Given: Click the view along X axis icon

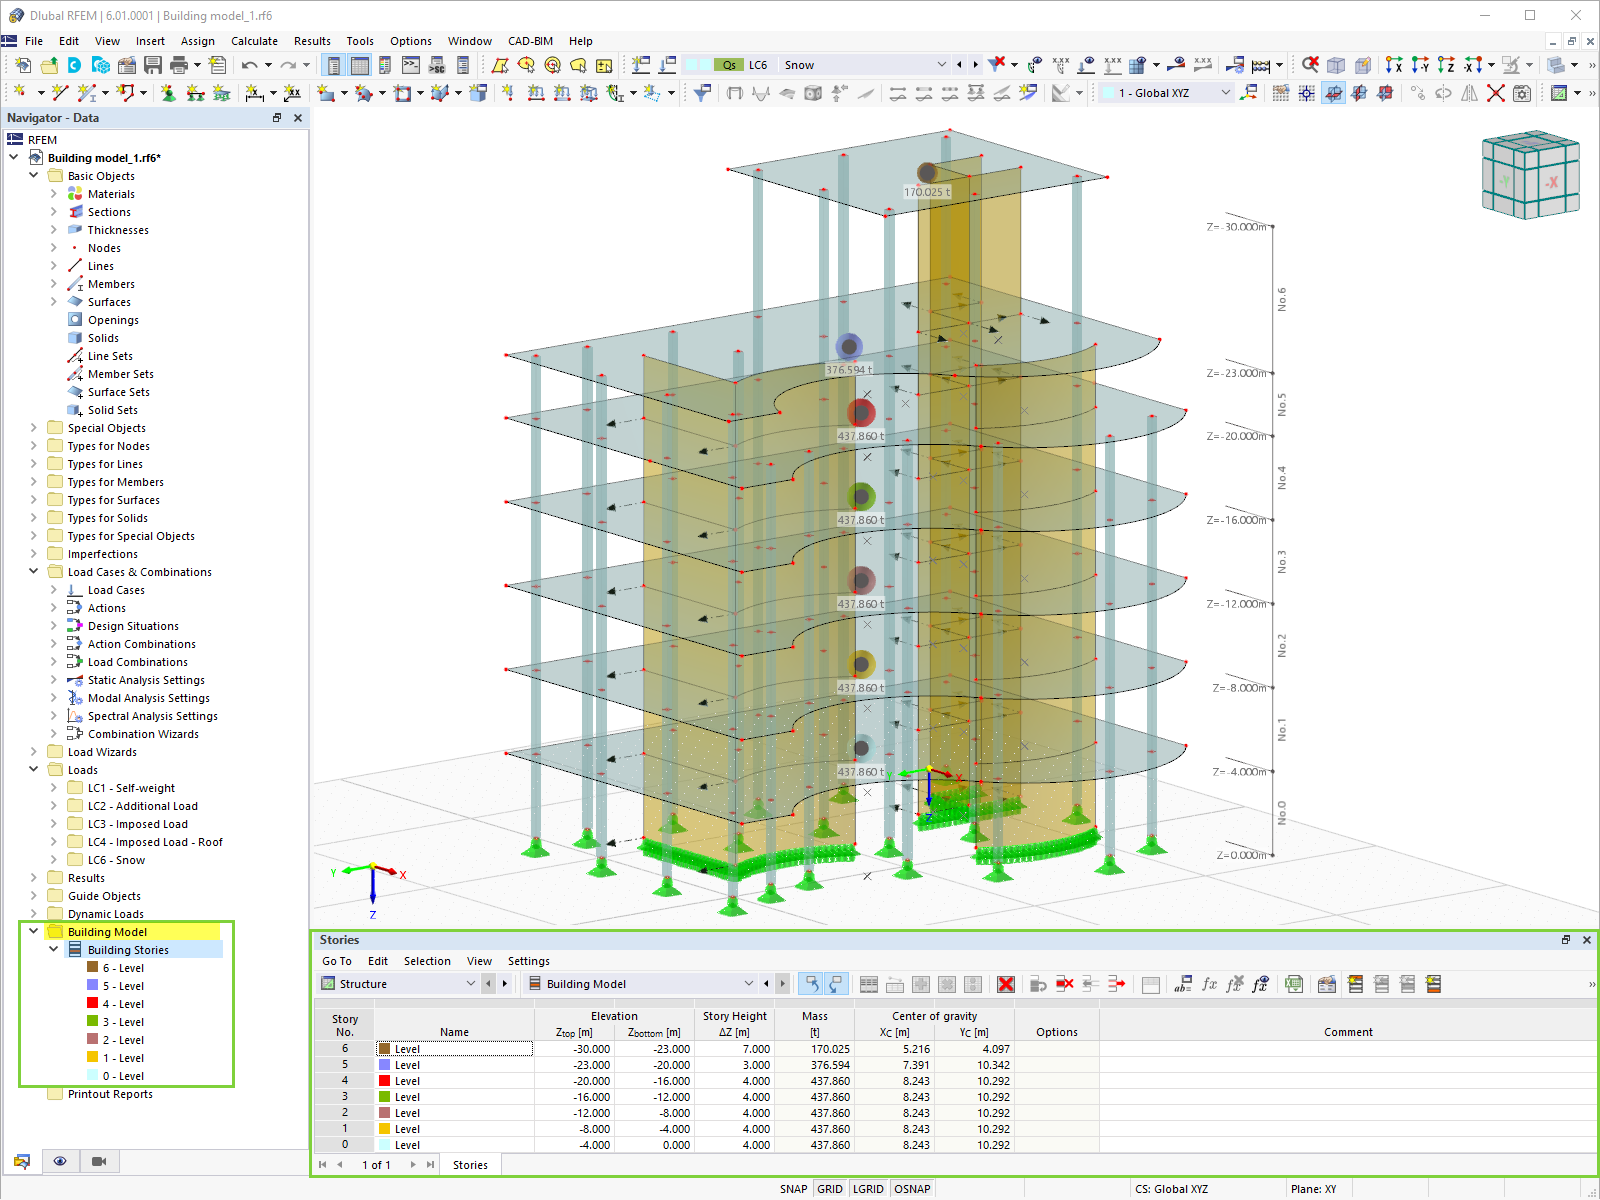Looking at the screenshot, I should pyautogui.click(x=1394, y=65).
